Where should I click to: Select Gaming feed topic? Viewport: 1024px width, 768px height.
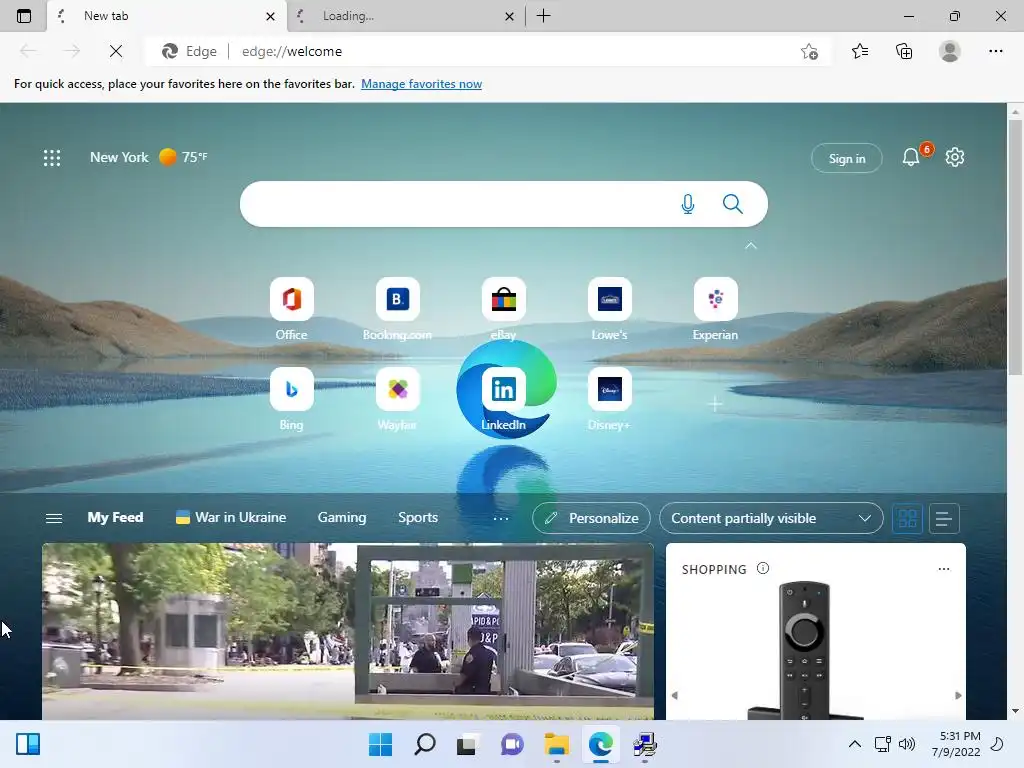[342, 517]
